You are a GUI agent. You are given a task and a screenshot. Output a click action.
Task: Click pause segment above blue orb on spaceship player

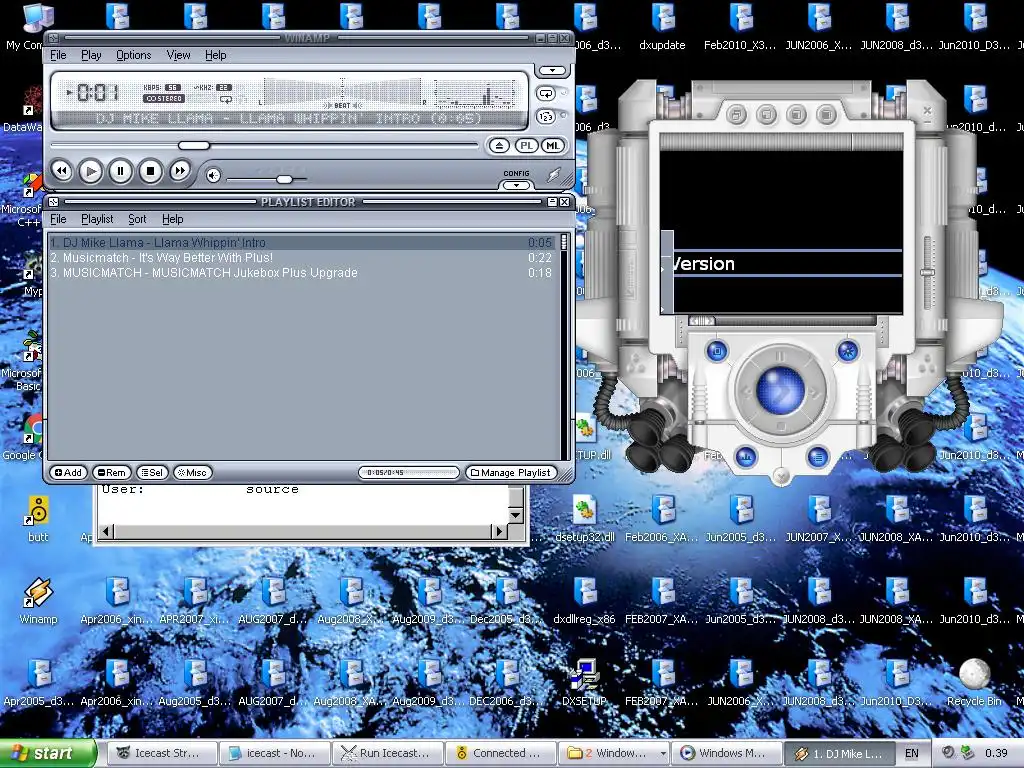coord(780,357)
